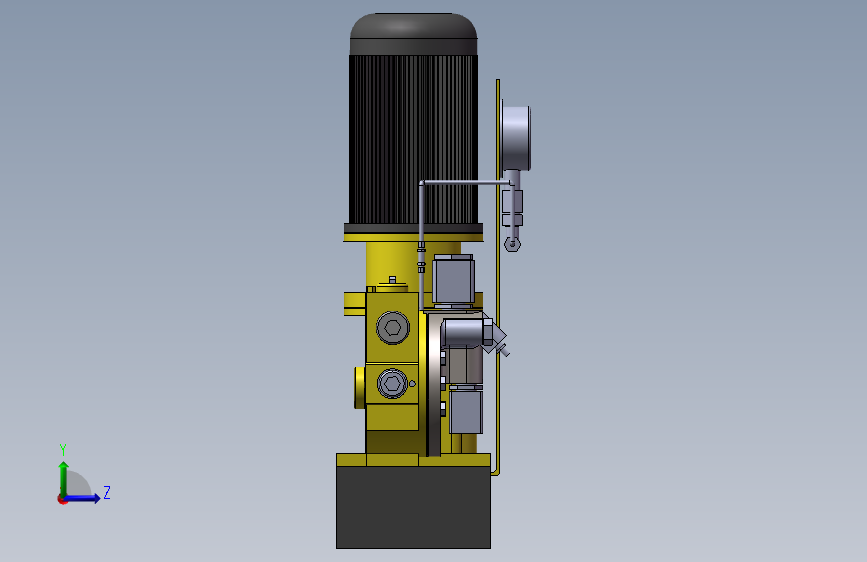Image resolution: width=867 pixels, height=562 pixels.
Task: Select the tall yellow vertical tube on right
Action: 498,277
